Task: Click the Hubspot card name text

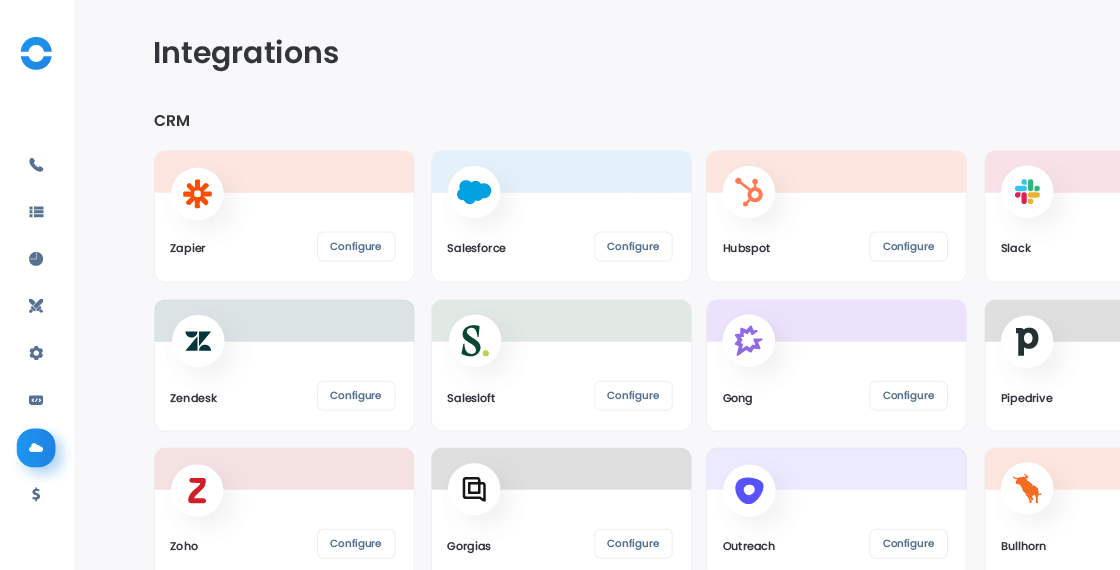Action: [x=746, y=249]
